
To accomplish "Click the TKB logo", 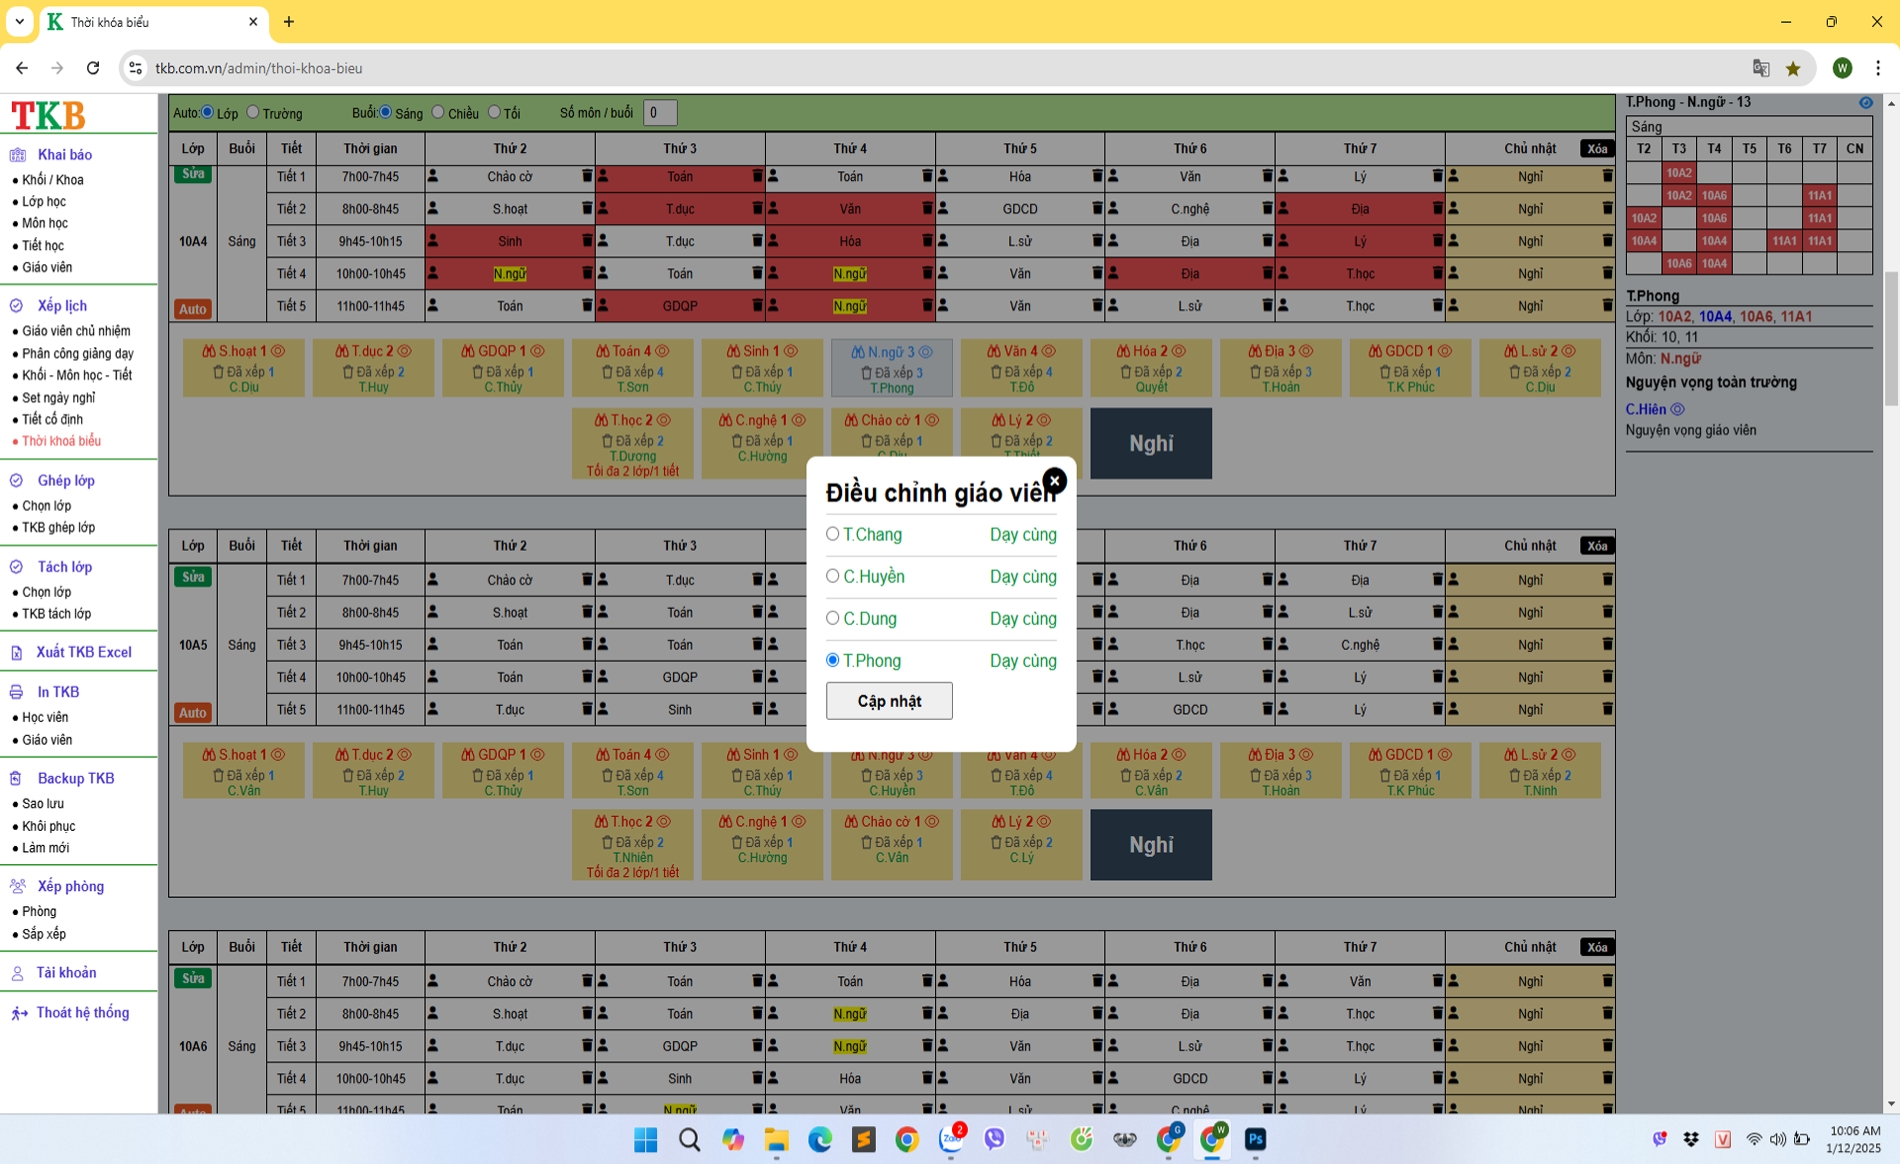I will click(x=48, y=115).
